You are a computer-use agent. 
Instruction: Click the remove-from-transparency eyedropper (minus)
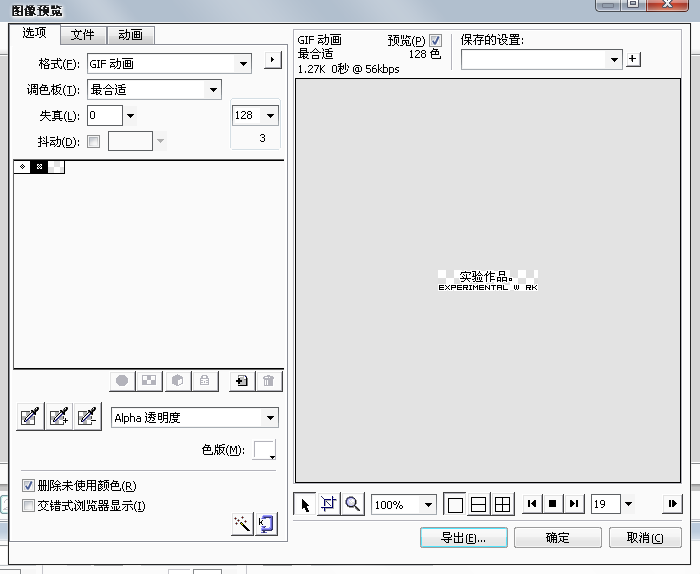click(x=88, y=417)
